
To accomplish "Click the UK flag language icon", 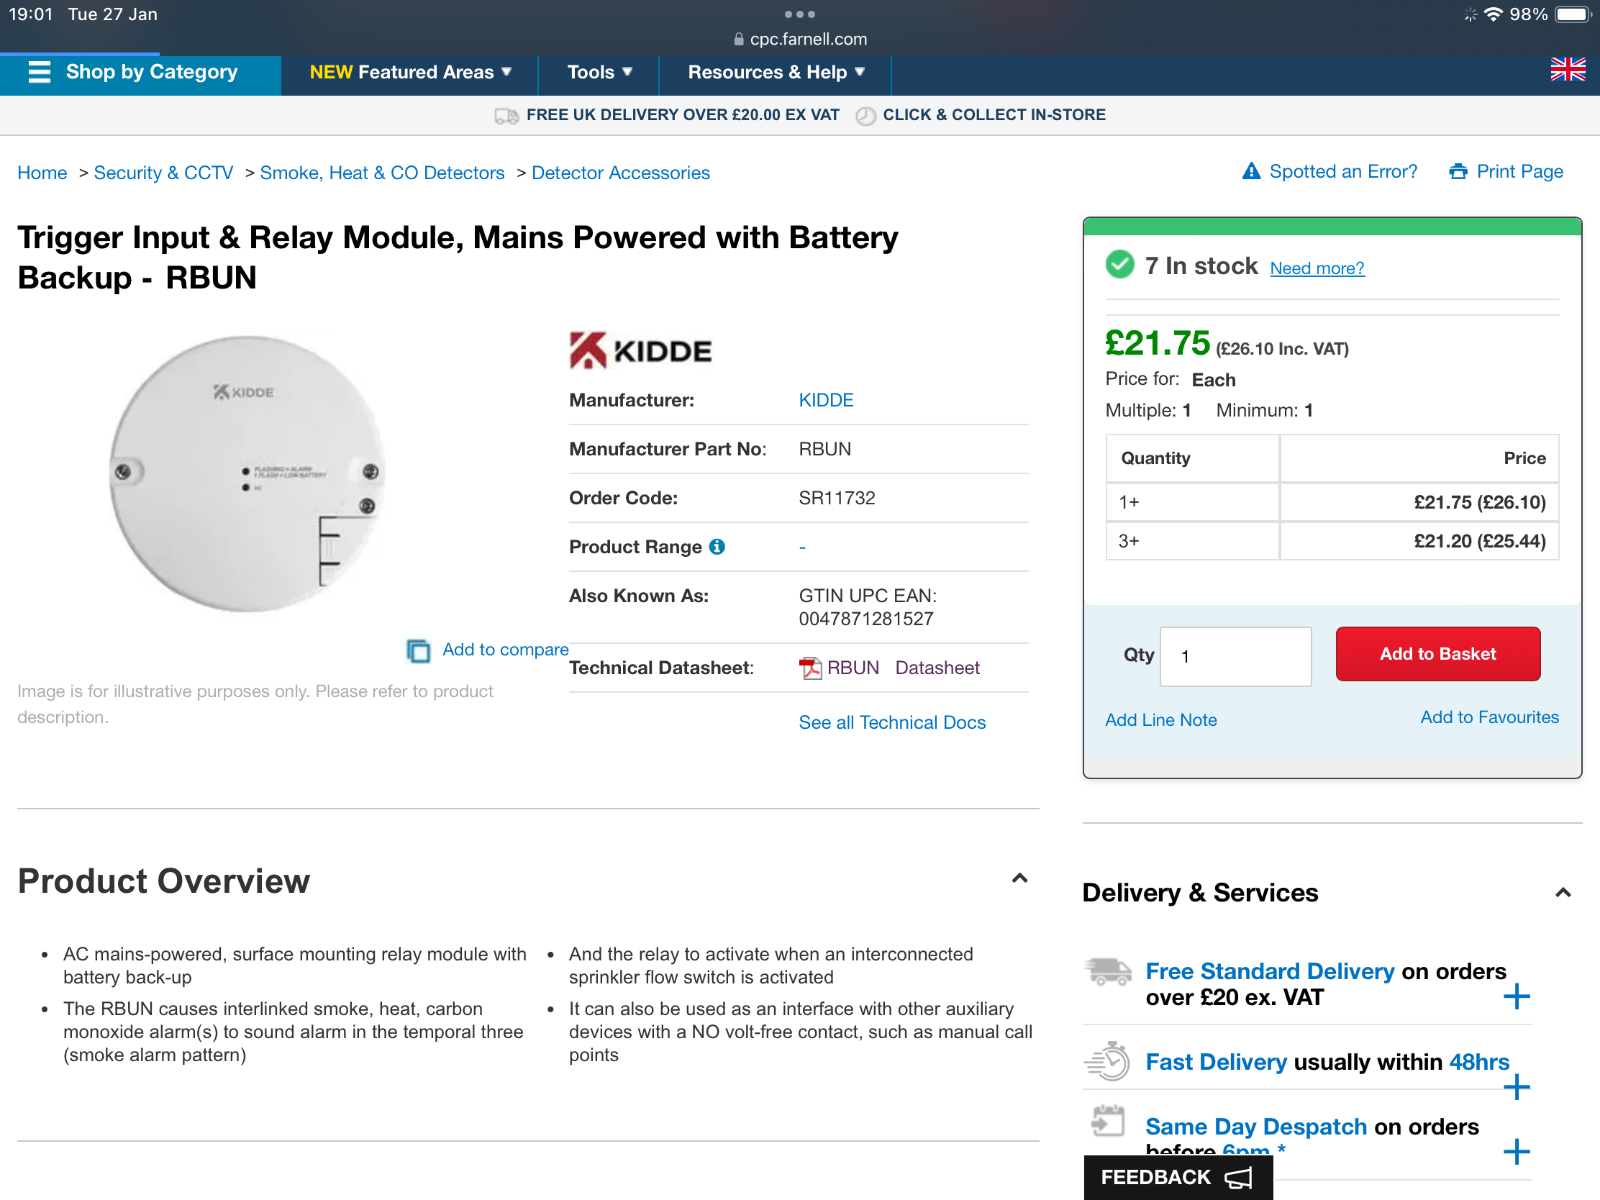I will pos(1567,69).
